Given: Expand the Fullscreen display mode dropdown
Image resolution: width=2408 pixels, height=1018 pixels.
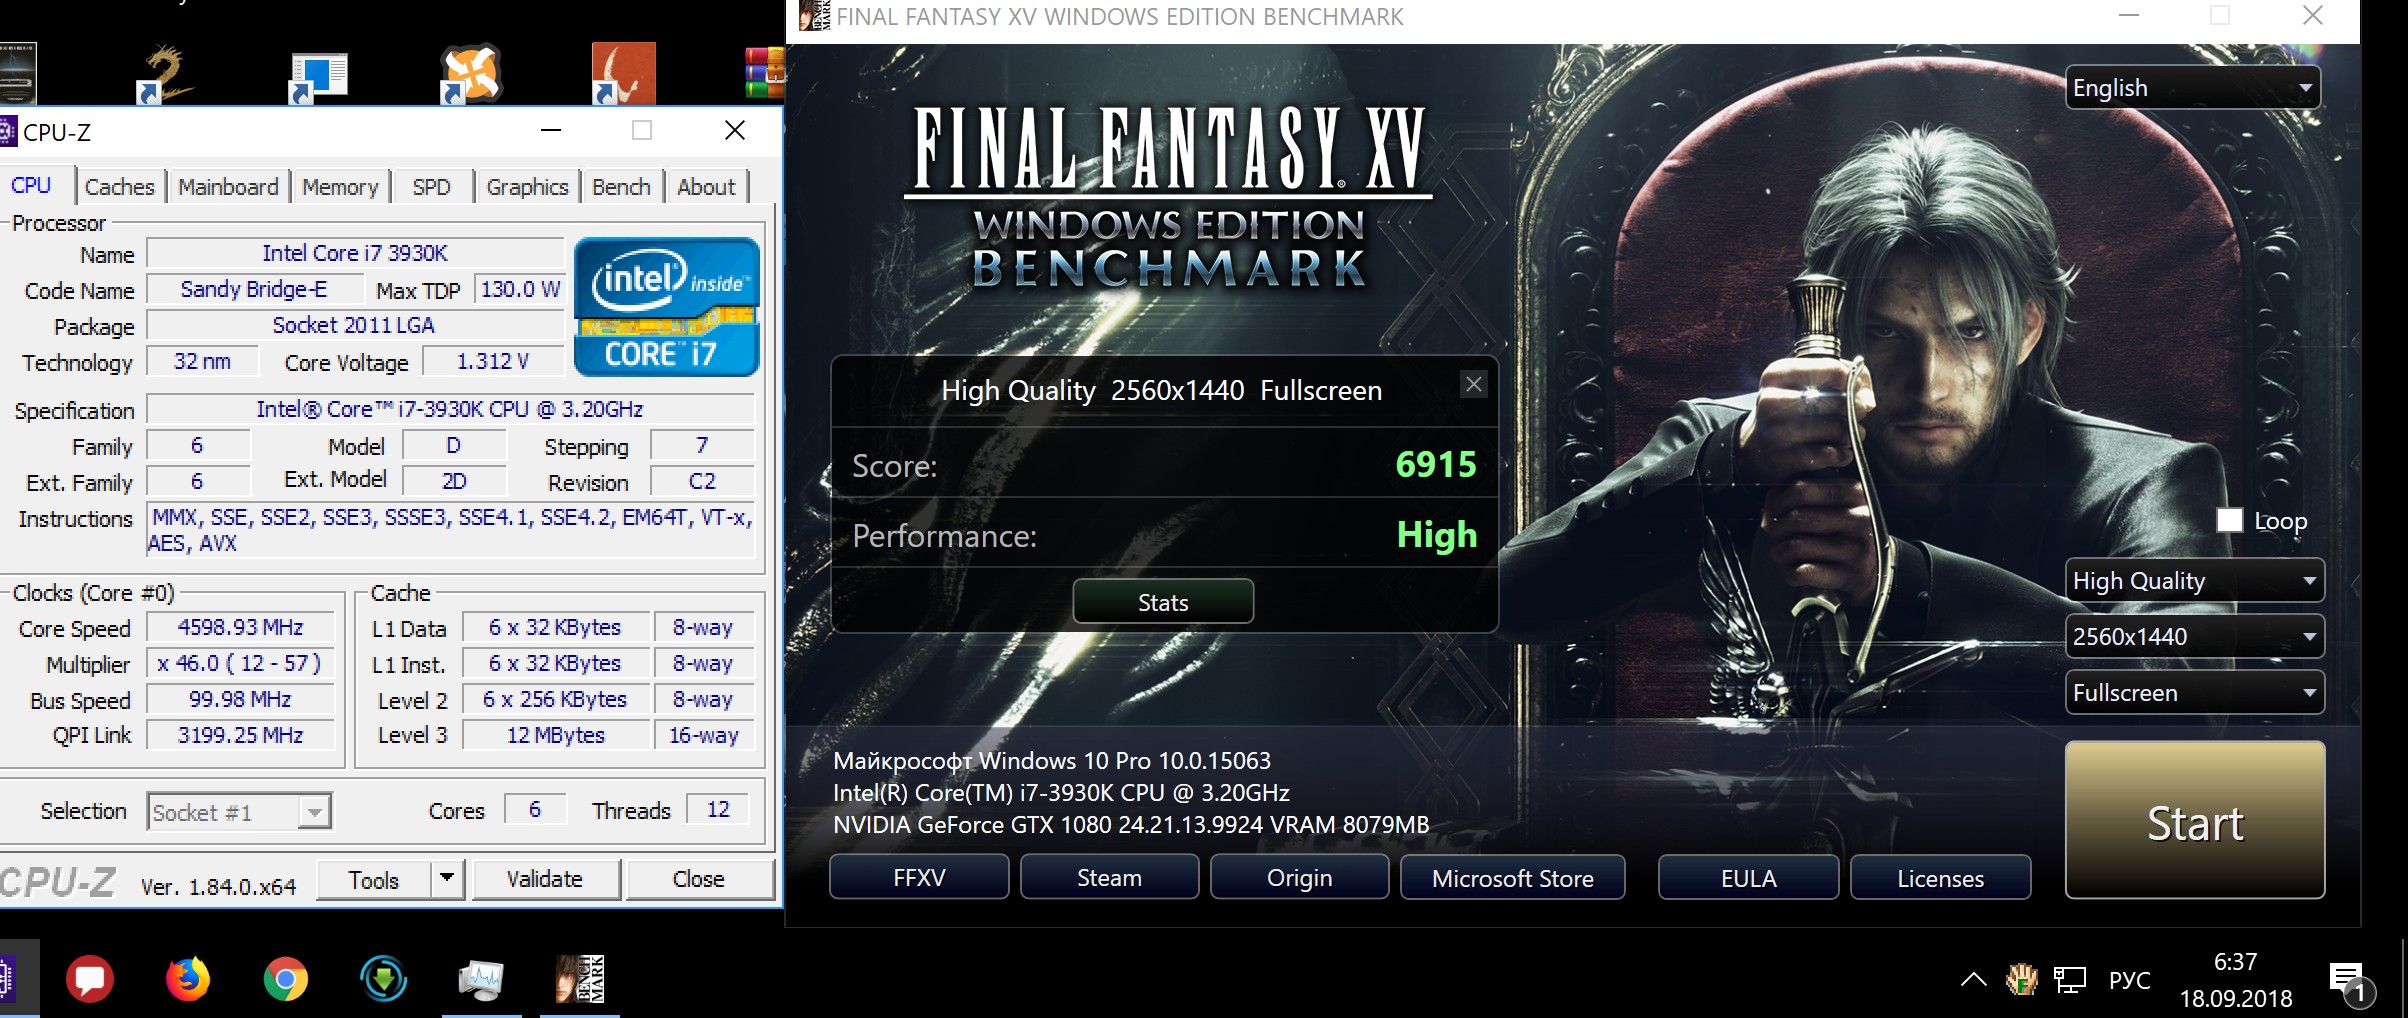Looking at the screenshot, I should pos(2194,693).
